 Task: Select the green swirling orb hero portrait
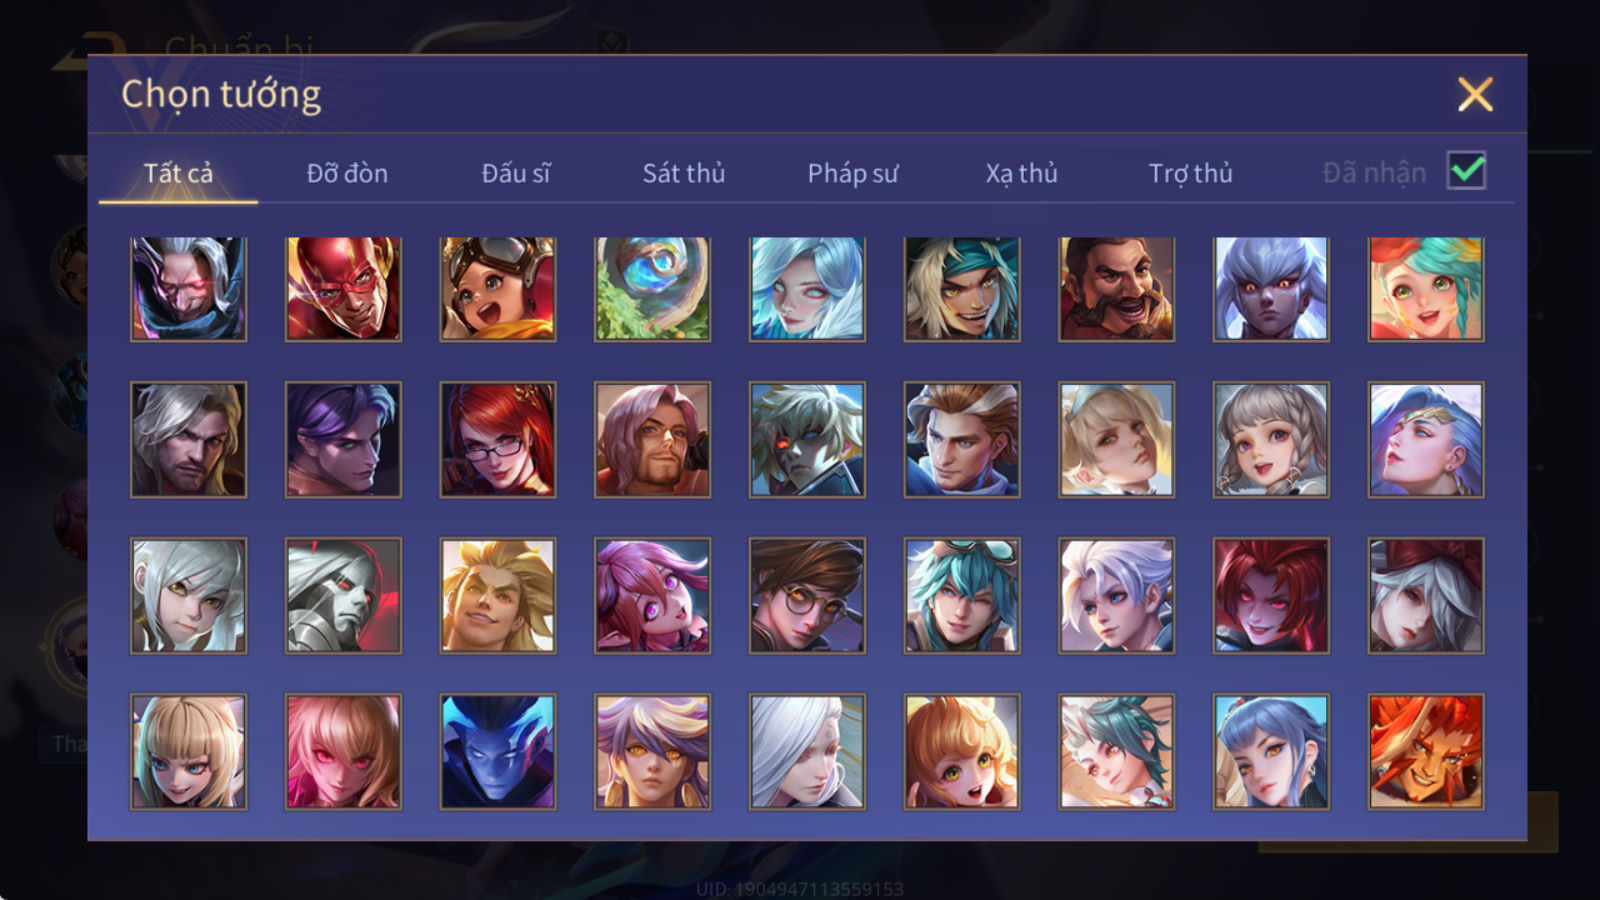pos(652,289)
